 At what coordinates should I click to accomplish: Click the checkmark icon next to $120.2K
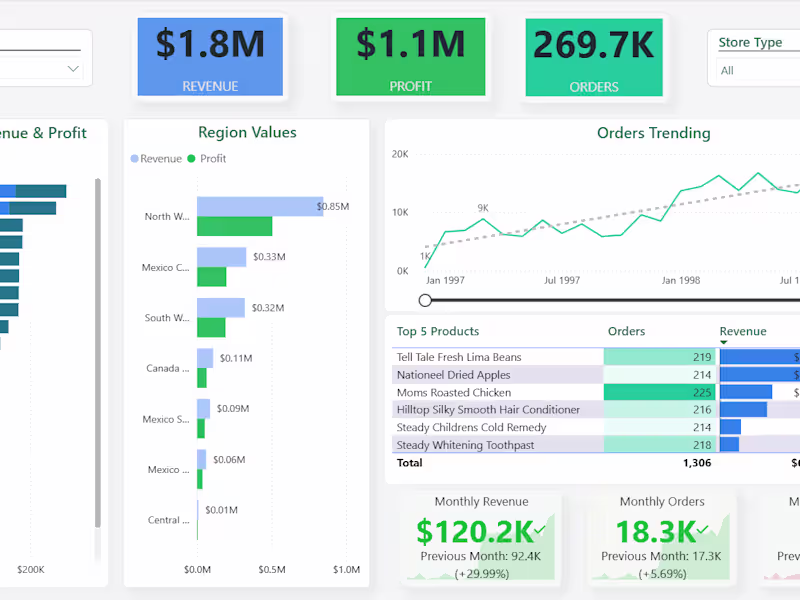coord(540,531)
